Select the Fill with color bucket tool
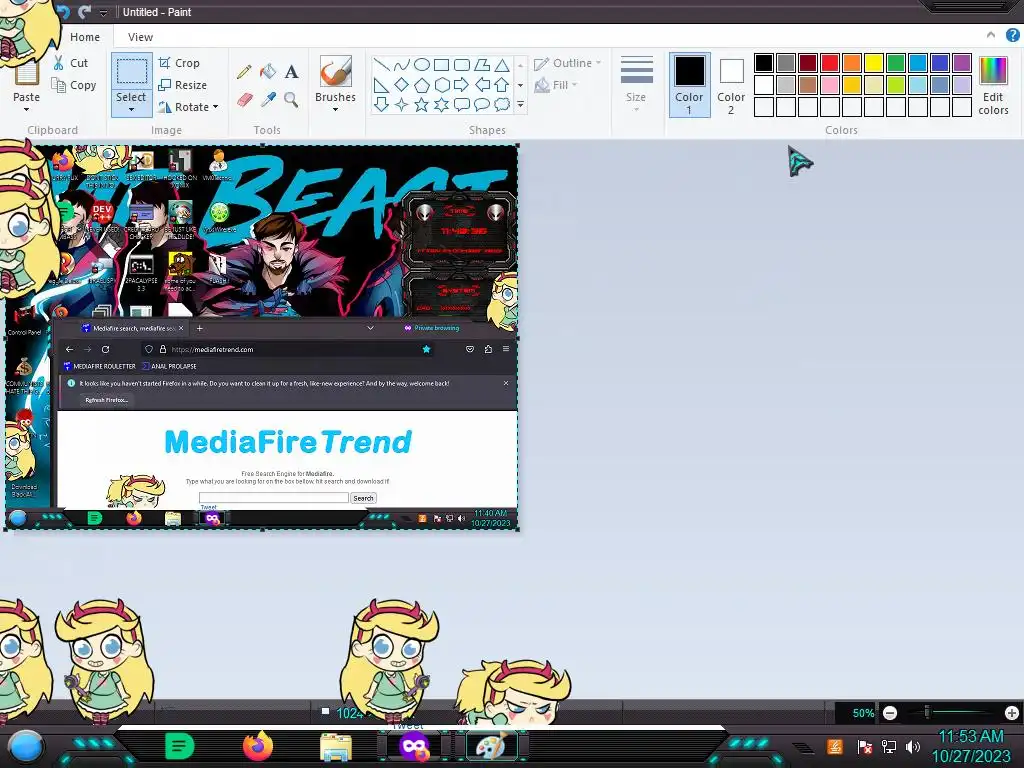This screenshot has width=1024, height=768. tap(268, 71)
